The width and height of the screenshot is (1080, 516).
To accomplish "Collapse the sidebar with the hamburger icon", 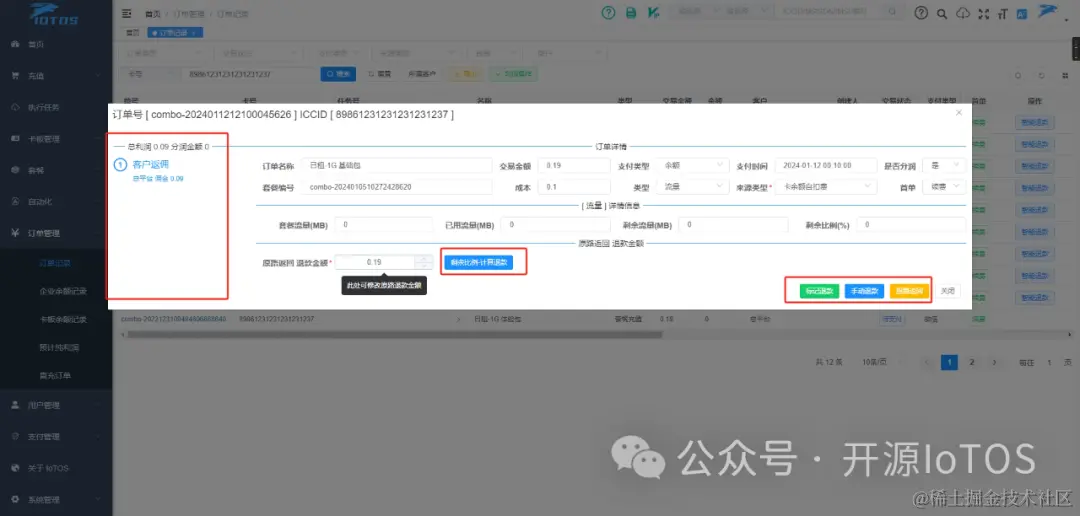I will click(126, 13).
